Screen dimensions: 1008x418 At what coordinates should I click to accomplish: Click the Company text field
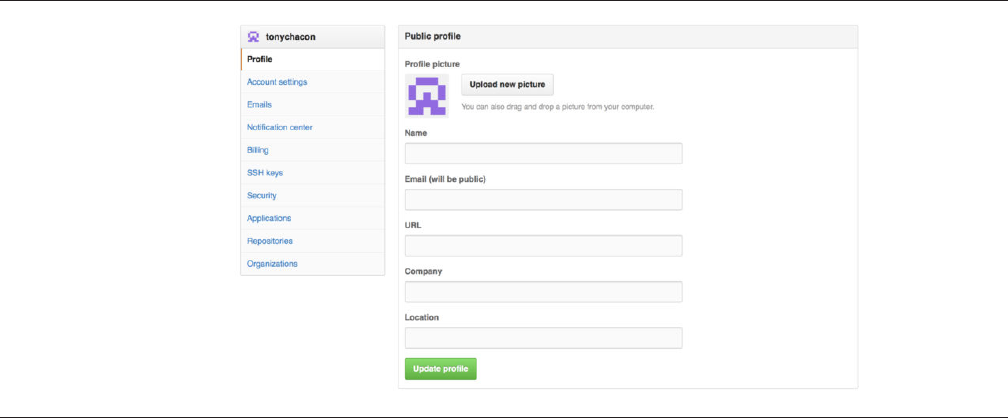(543, 292)
